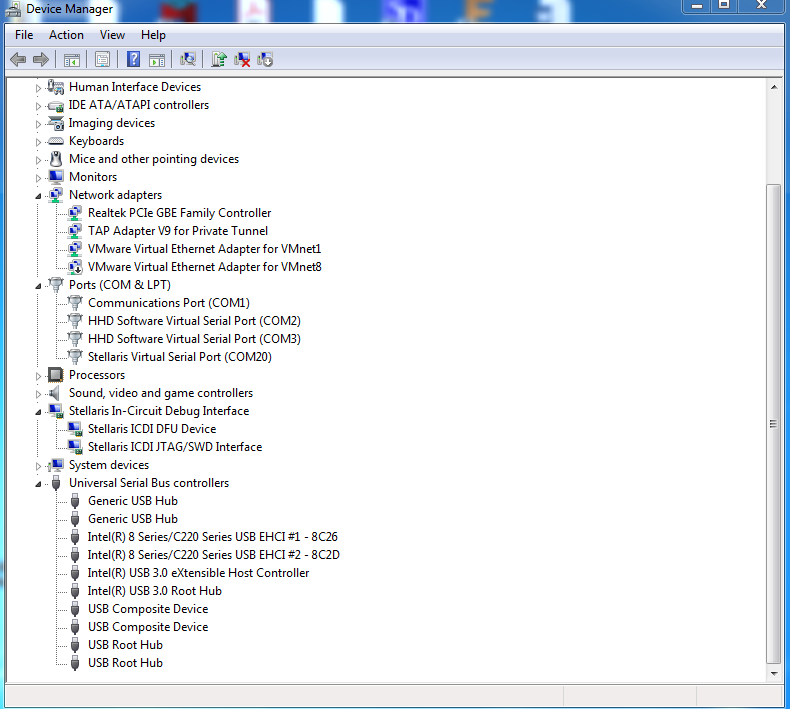Open the Help menu
790x709 pixels.
coord(153,35)
